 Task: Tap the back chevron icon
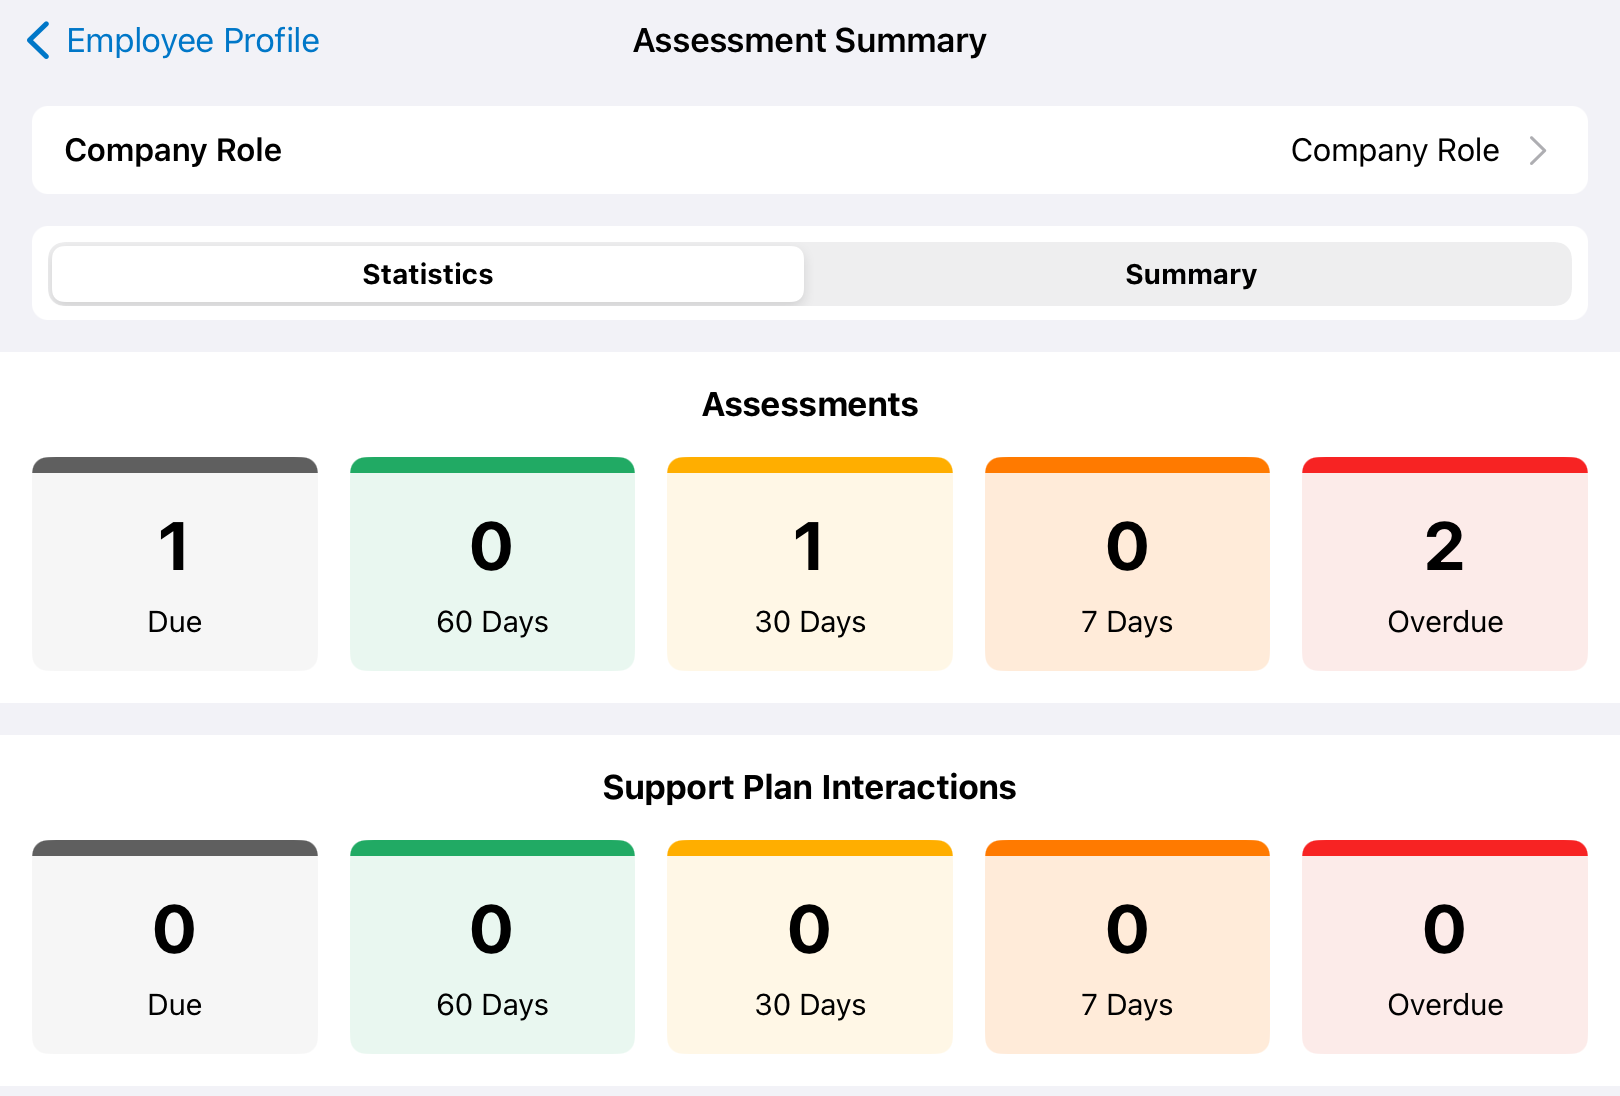(x=38, y=41)
